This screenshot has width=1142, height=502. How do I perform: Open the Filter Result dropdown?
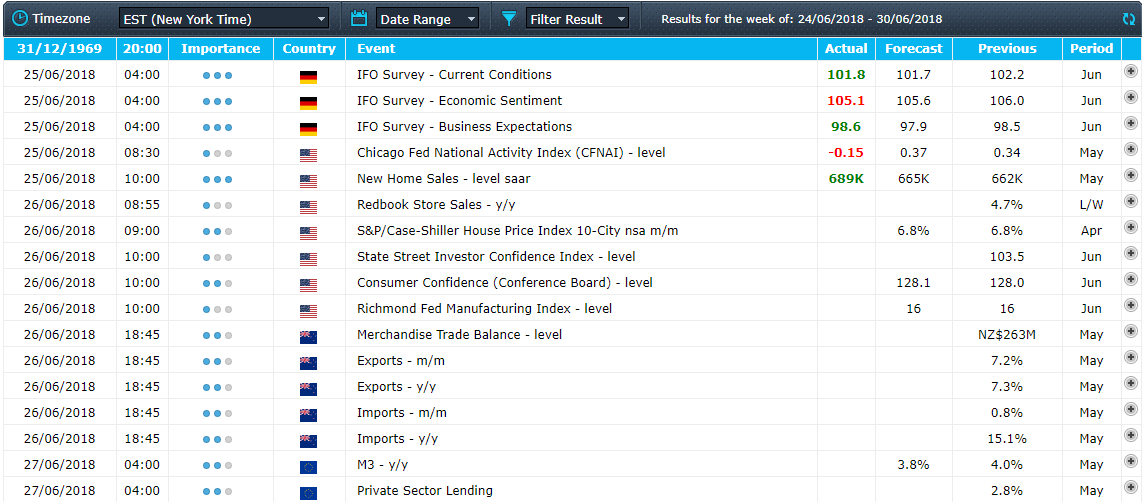click(x=577, y=19)
